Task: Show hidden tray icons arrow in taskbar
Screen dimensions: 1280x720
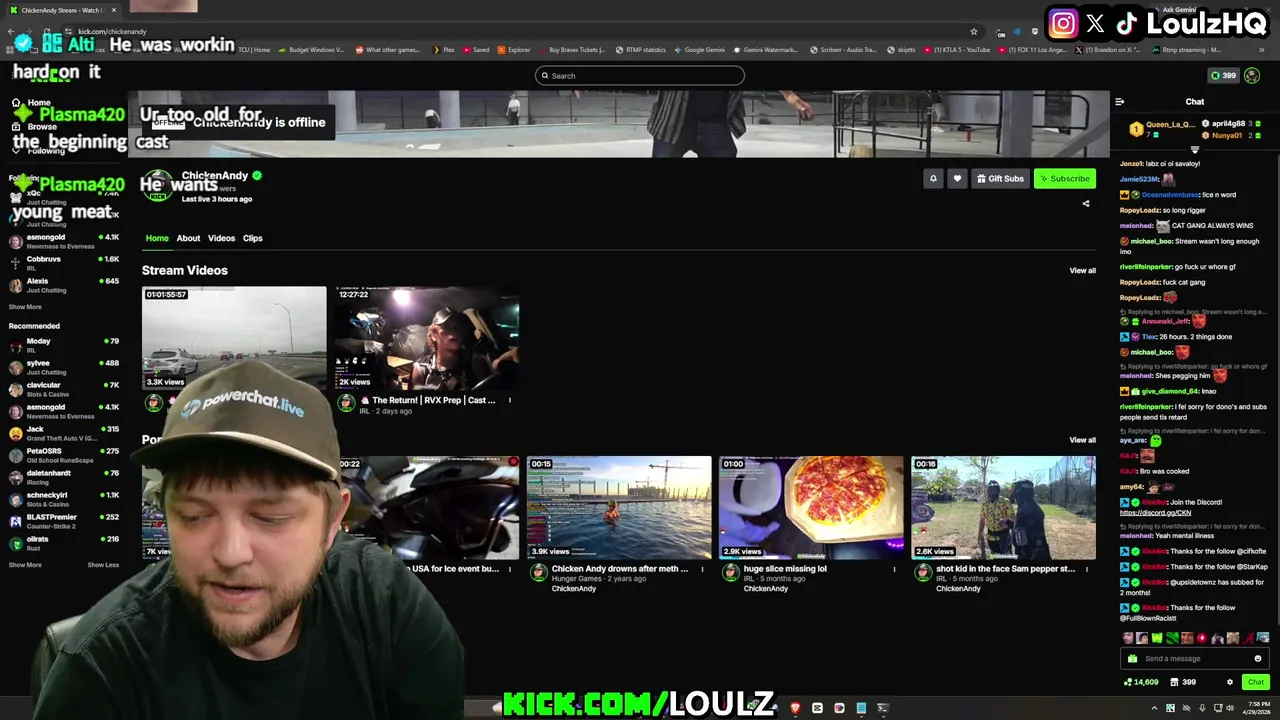Action: coord(1154,708)
